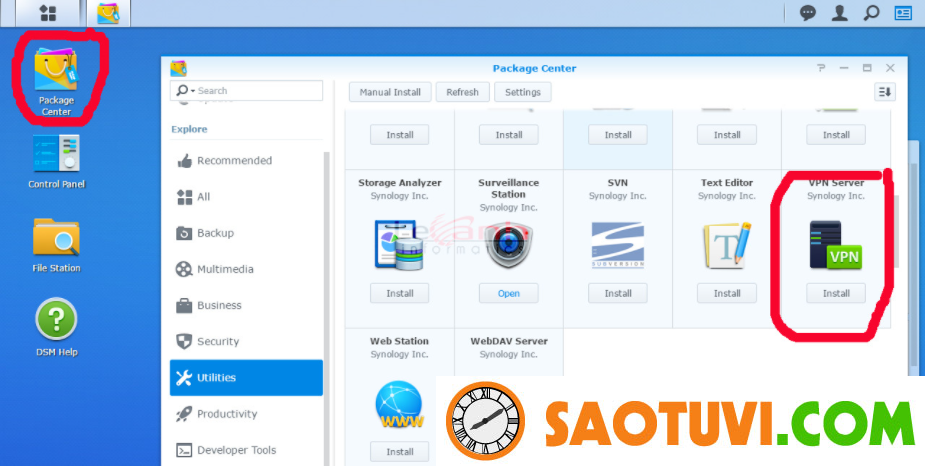
Task: Select the Utilities category
Action: pos(246,378)
